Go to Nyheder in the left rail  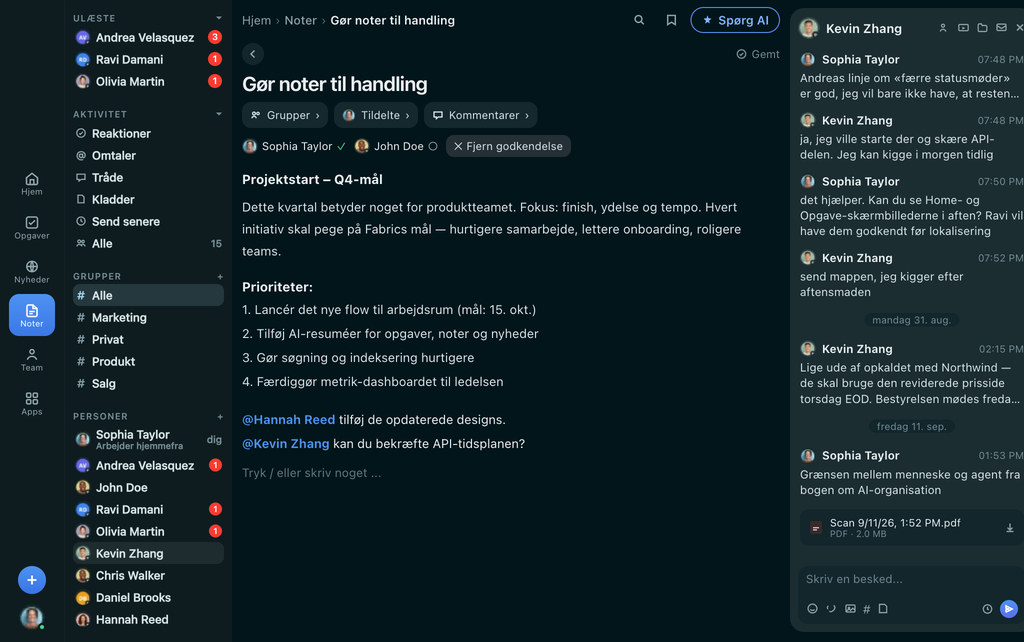pos(31,272)
